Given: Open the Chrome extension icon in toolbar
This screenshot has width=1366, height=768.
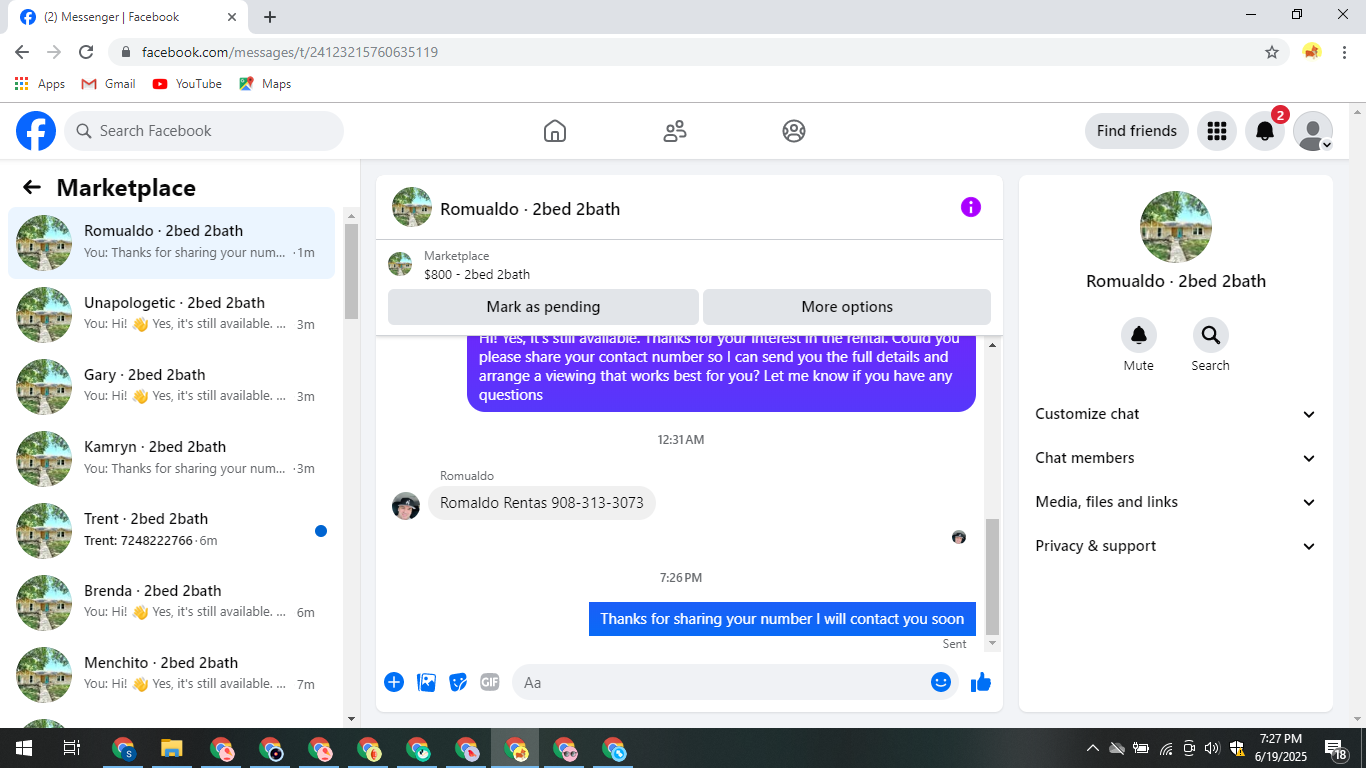Looking at the screenshot, I should [x=1312, y=52].
